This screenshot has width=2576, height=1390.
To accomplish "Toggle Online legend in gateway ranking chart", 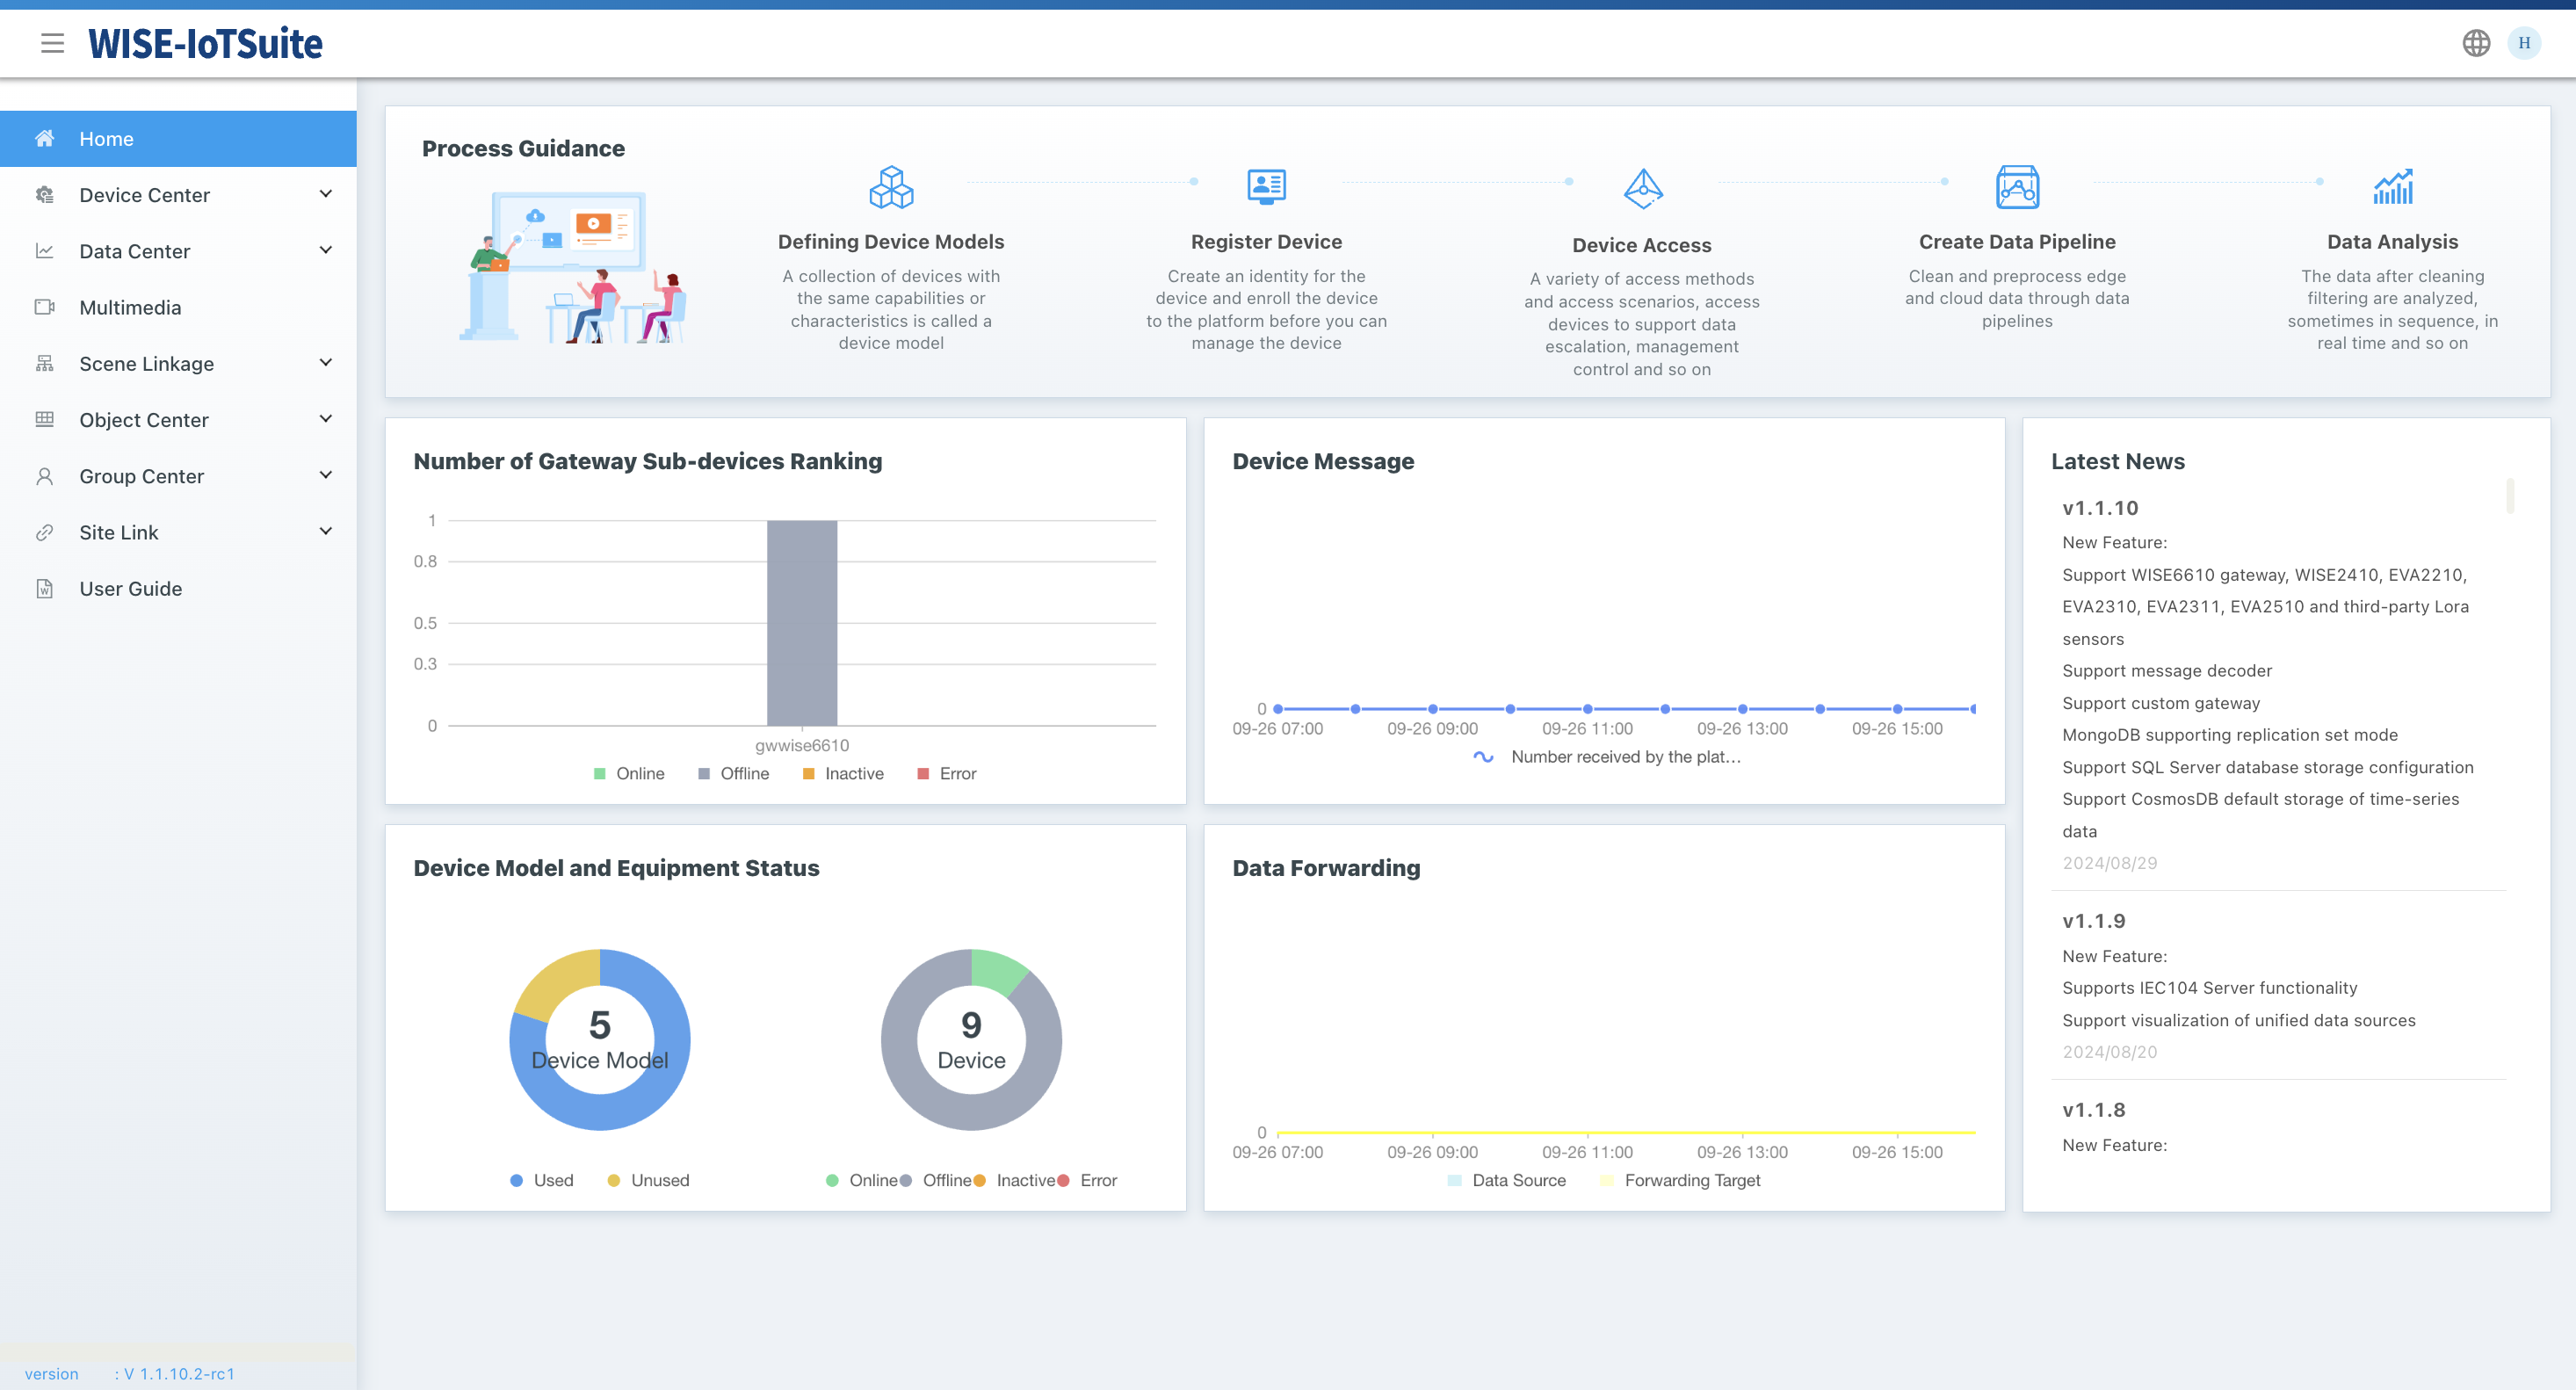I will (629, 773).
